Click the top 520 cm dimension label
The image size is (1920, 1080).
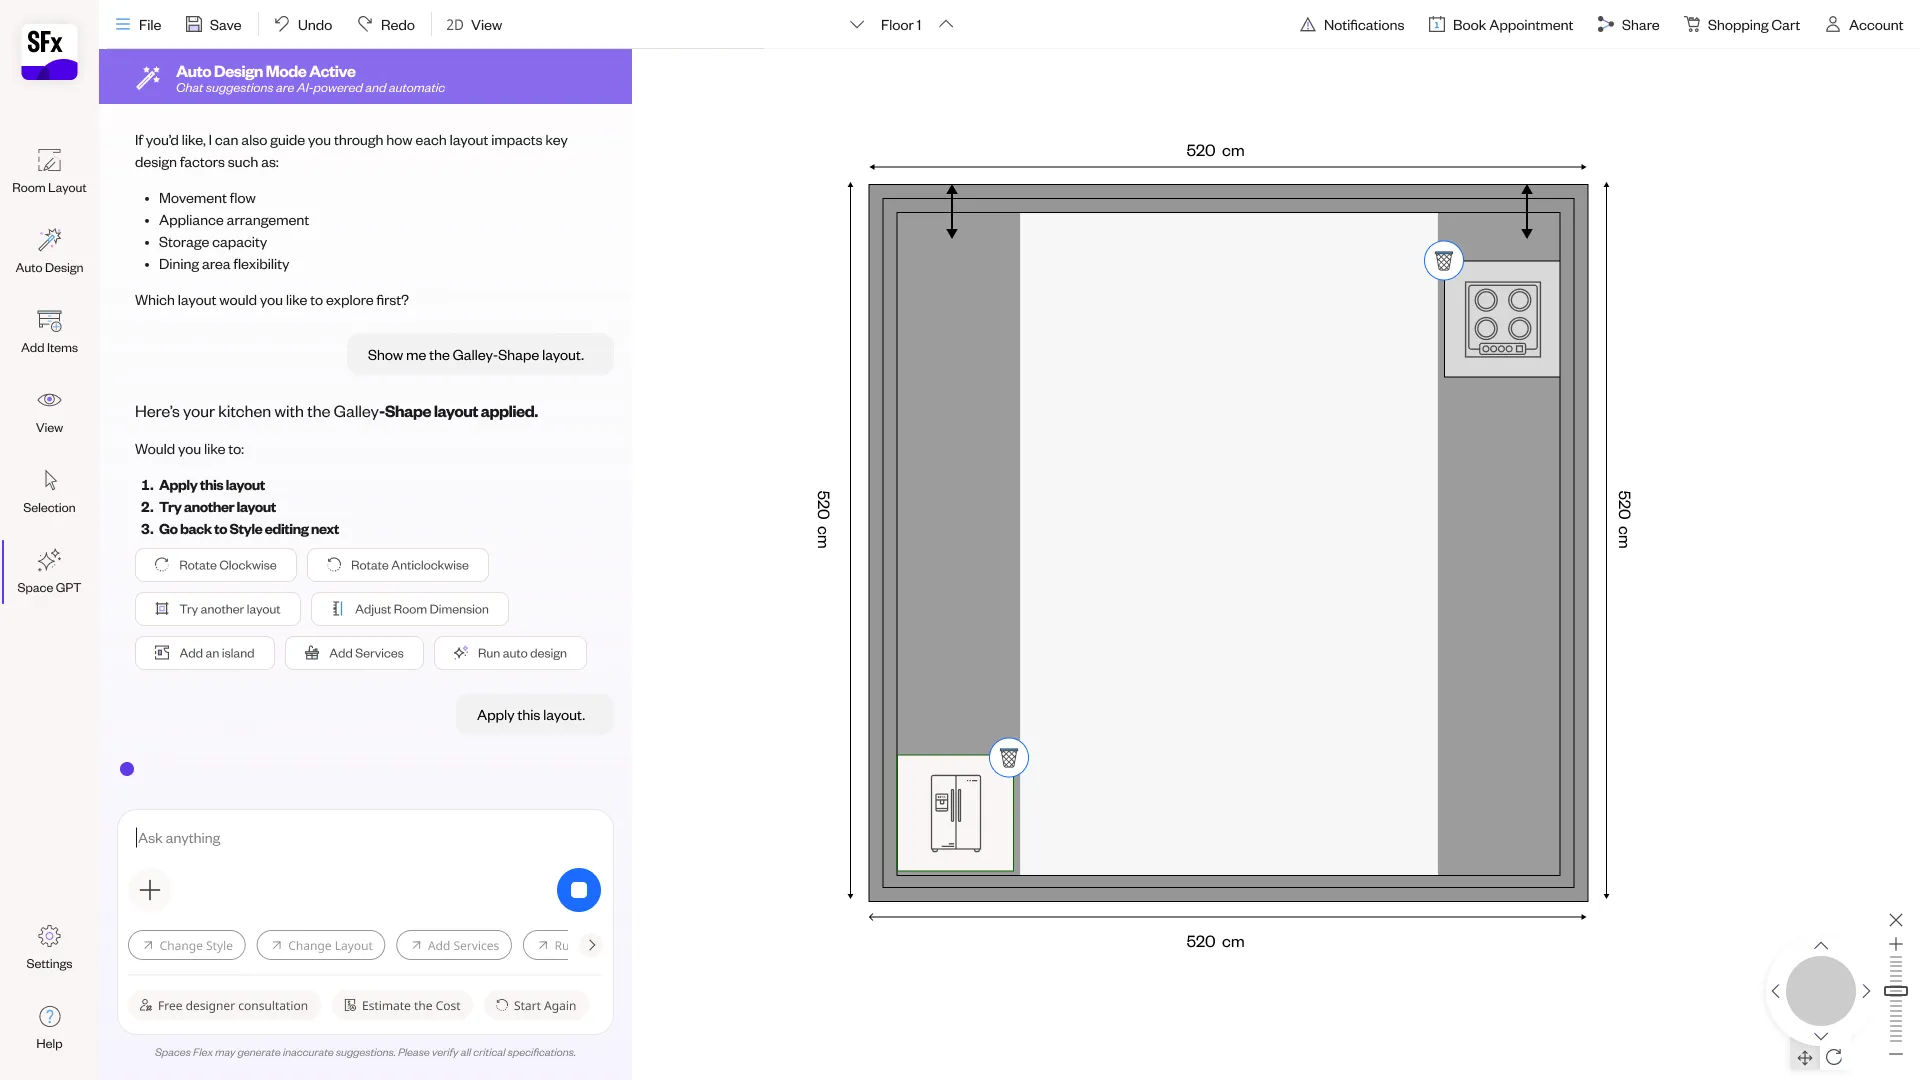pos(1215,150)
